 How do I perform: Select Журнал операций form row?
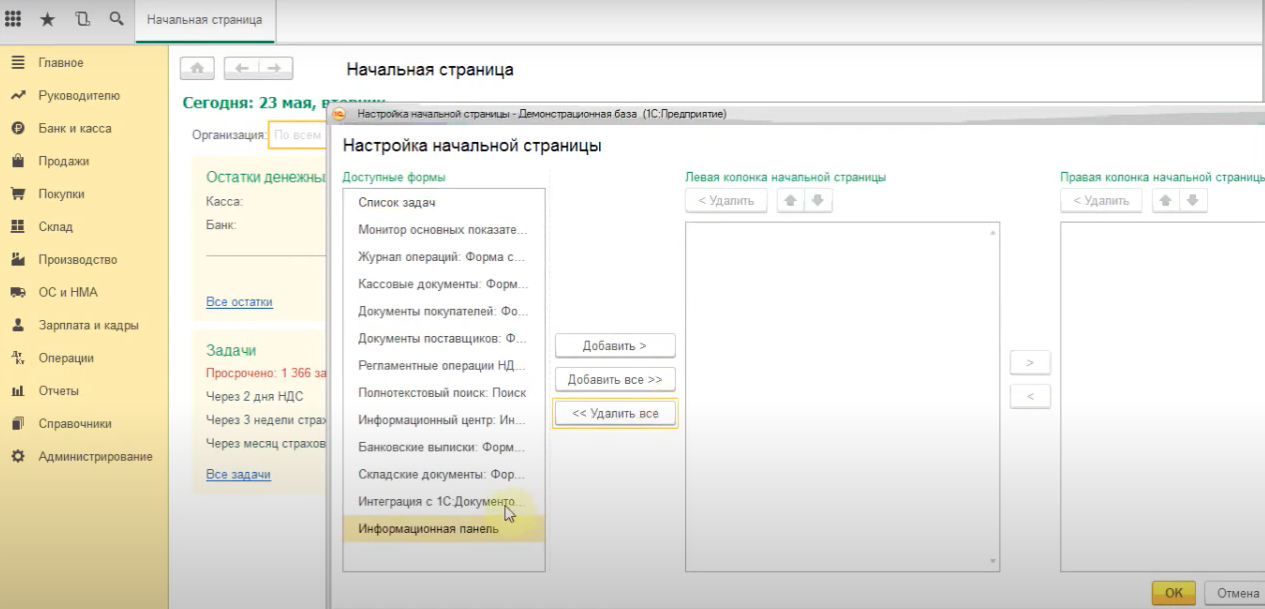[x=444, y=256]
